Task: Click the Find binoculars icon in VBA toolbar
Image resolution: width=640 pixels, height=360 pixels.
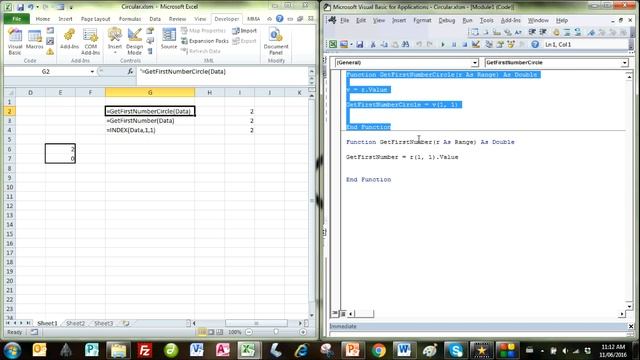Action: coord(405,44)
